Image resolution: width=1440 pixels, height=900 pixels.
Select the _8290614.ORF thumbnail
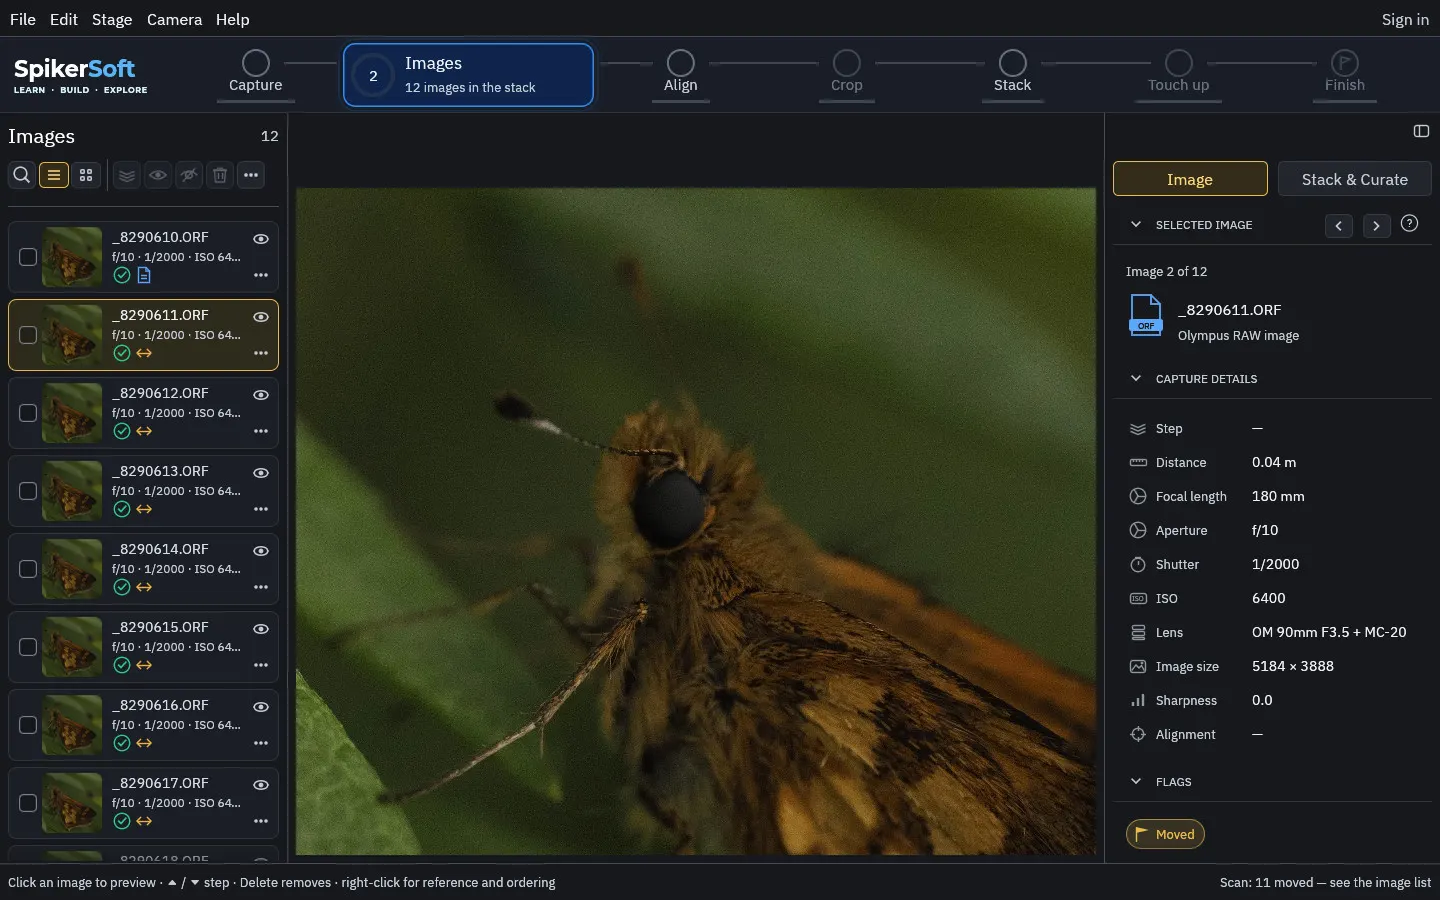click(x=72, y=569)
